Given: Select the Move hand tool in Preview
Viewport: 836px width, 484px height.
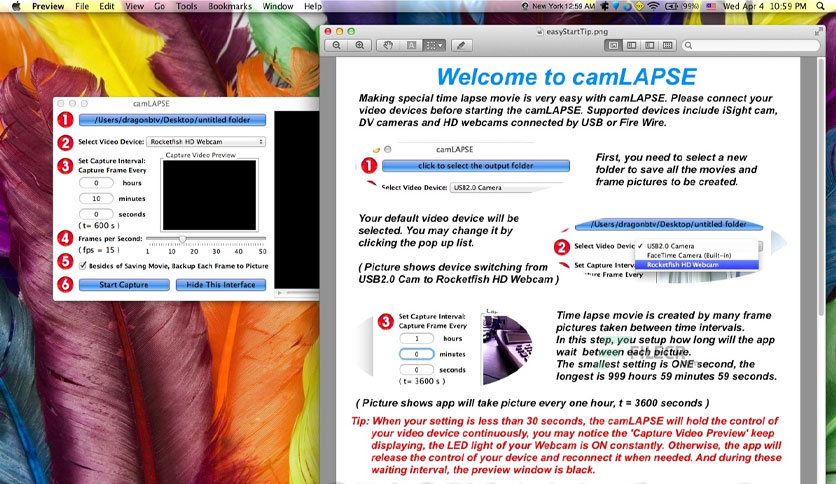Looking at the screenshot, I should click(388, 45).
